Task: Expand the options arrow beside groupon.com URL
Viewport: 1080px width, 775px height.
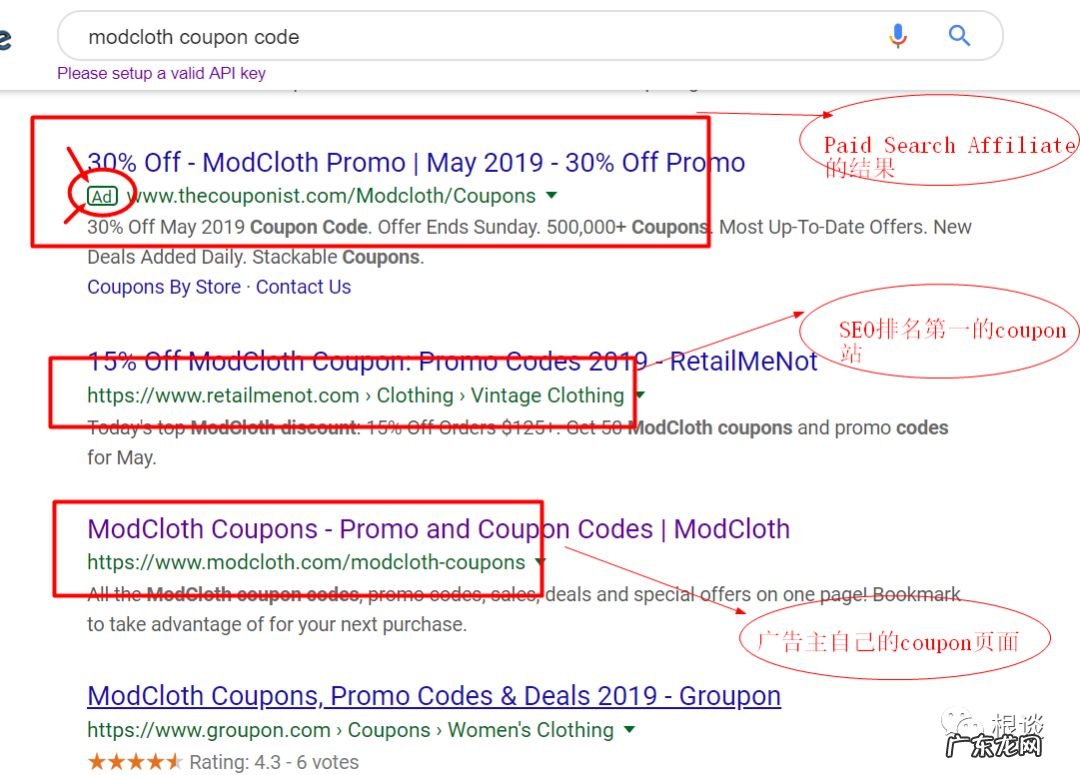Action: pyautogui.click(x=628, y=730)
